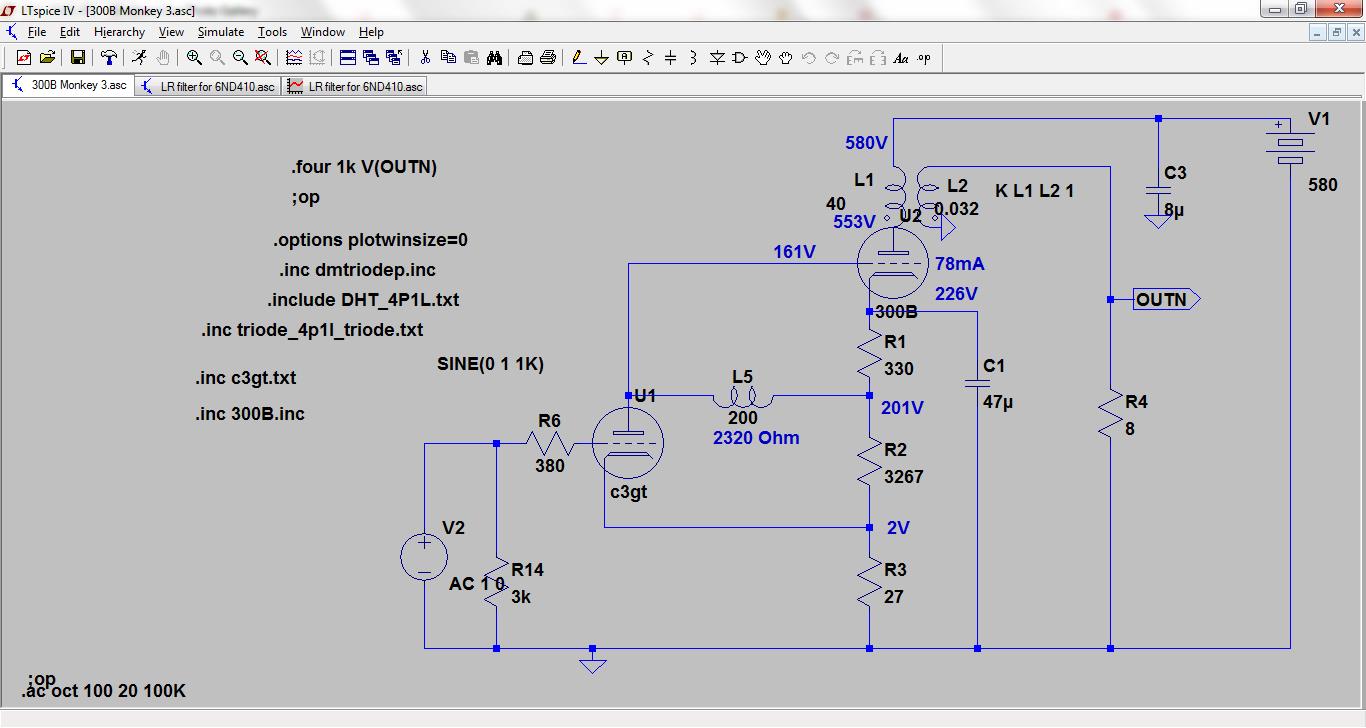Screen dimensions: 1366x728
Task: Select the Place Resistor tool
Action: pos(648,58)
